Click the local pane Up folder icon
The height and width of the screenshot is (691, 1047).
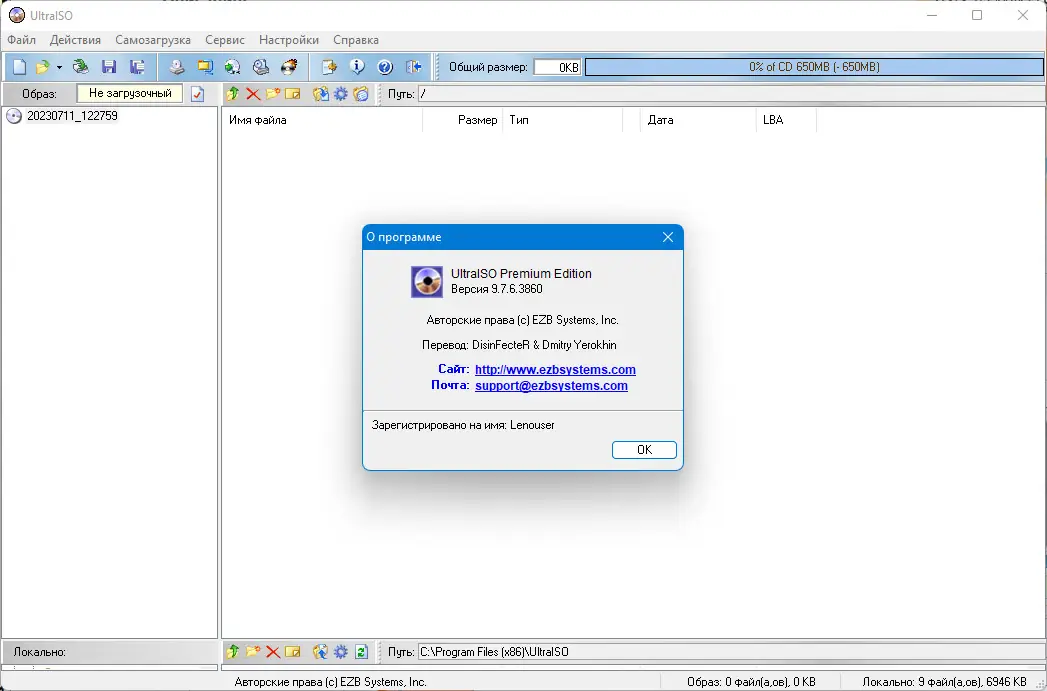(232, 652)
